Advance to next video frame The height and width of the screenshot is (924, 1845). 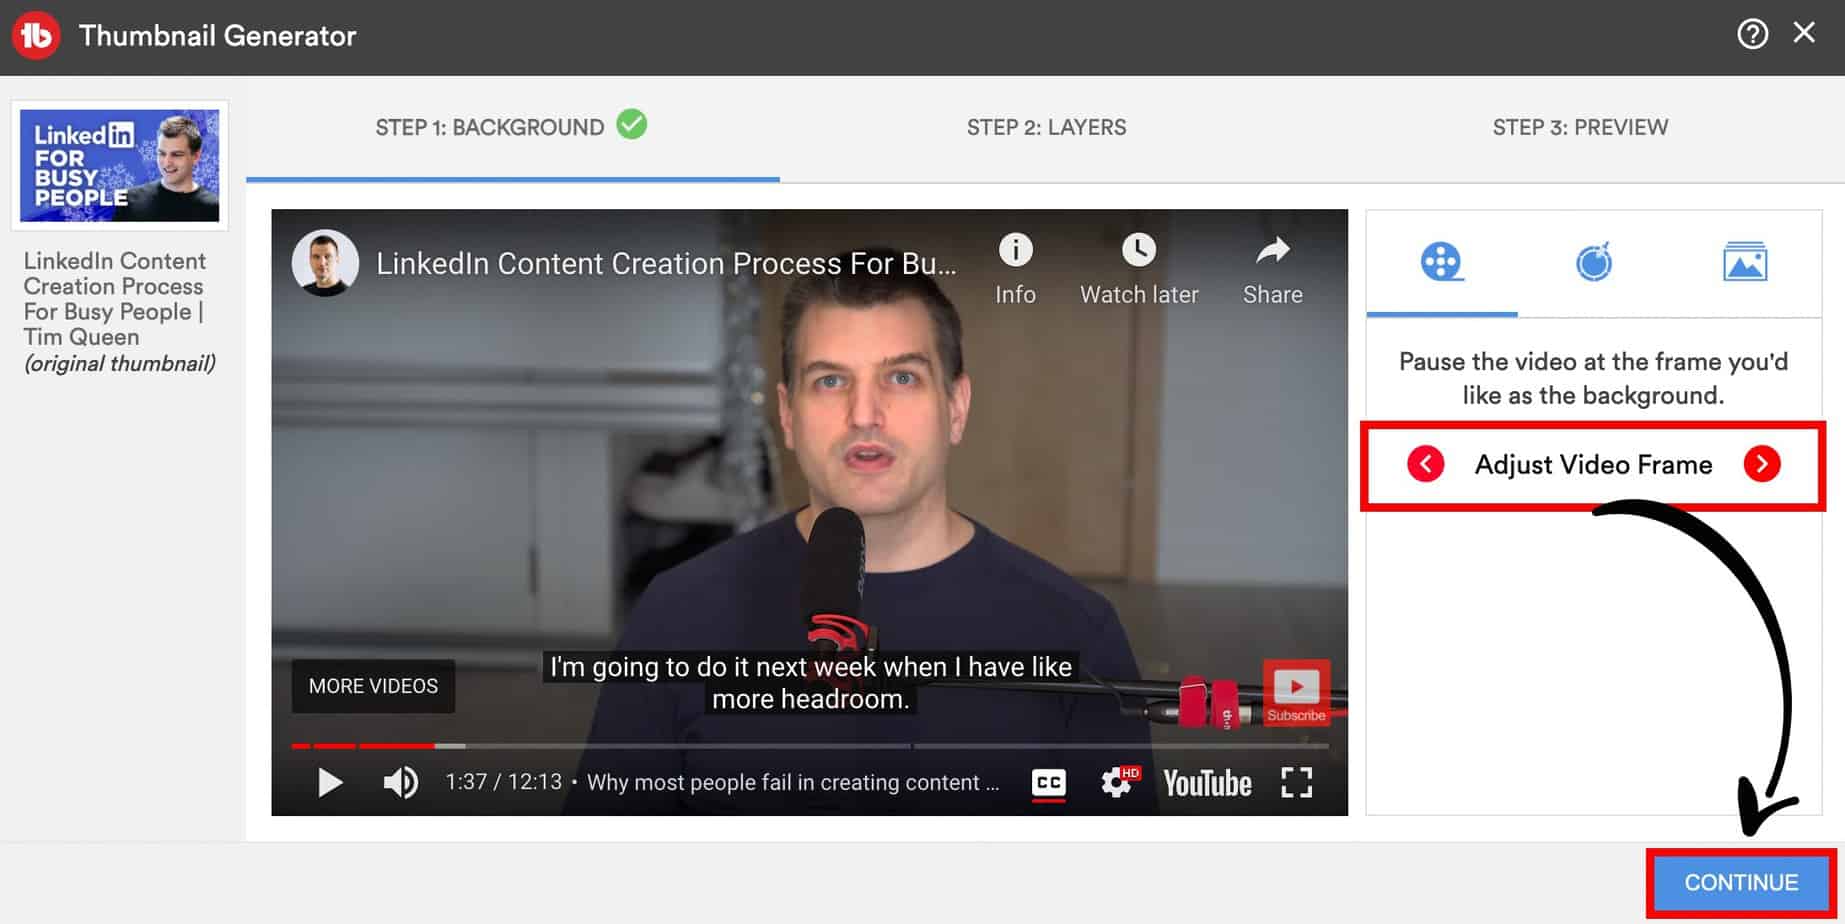pos(1761,464)
